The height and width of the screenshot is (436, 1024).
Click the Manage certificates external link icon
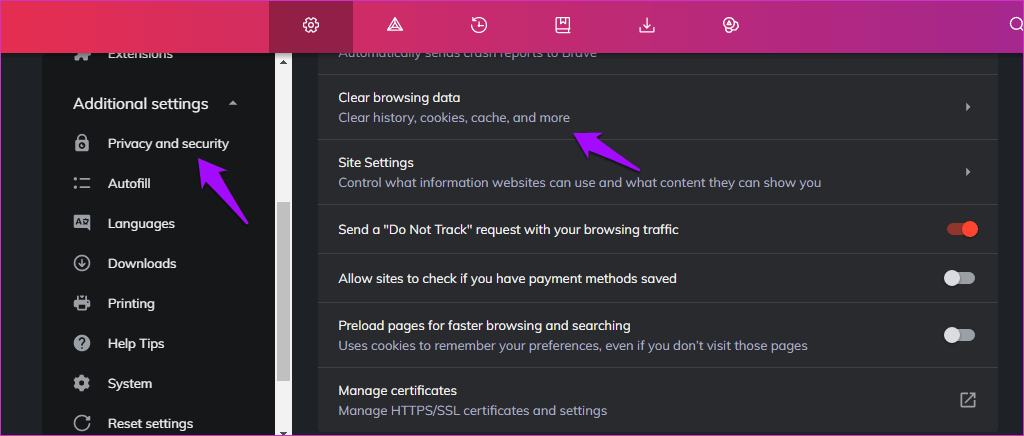click(967, 400)
